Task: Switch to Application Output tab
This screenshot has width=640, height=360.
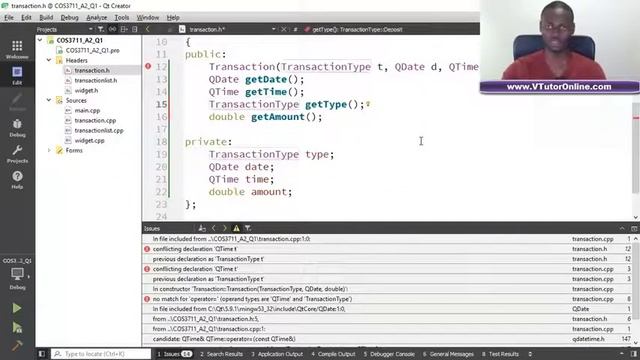Action: 277,354
